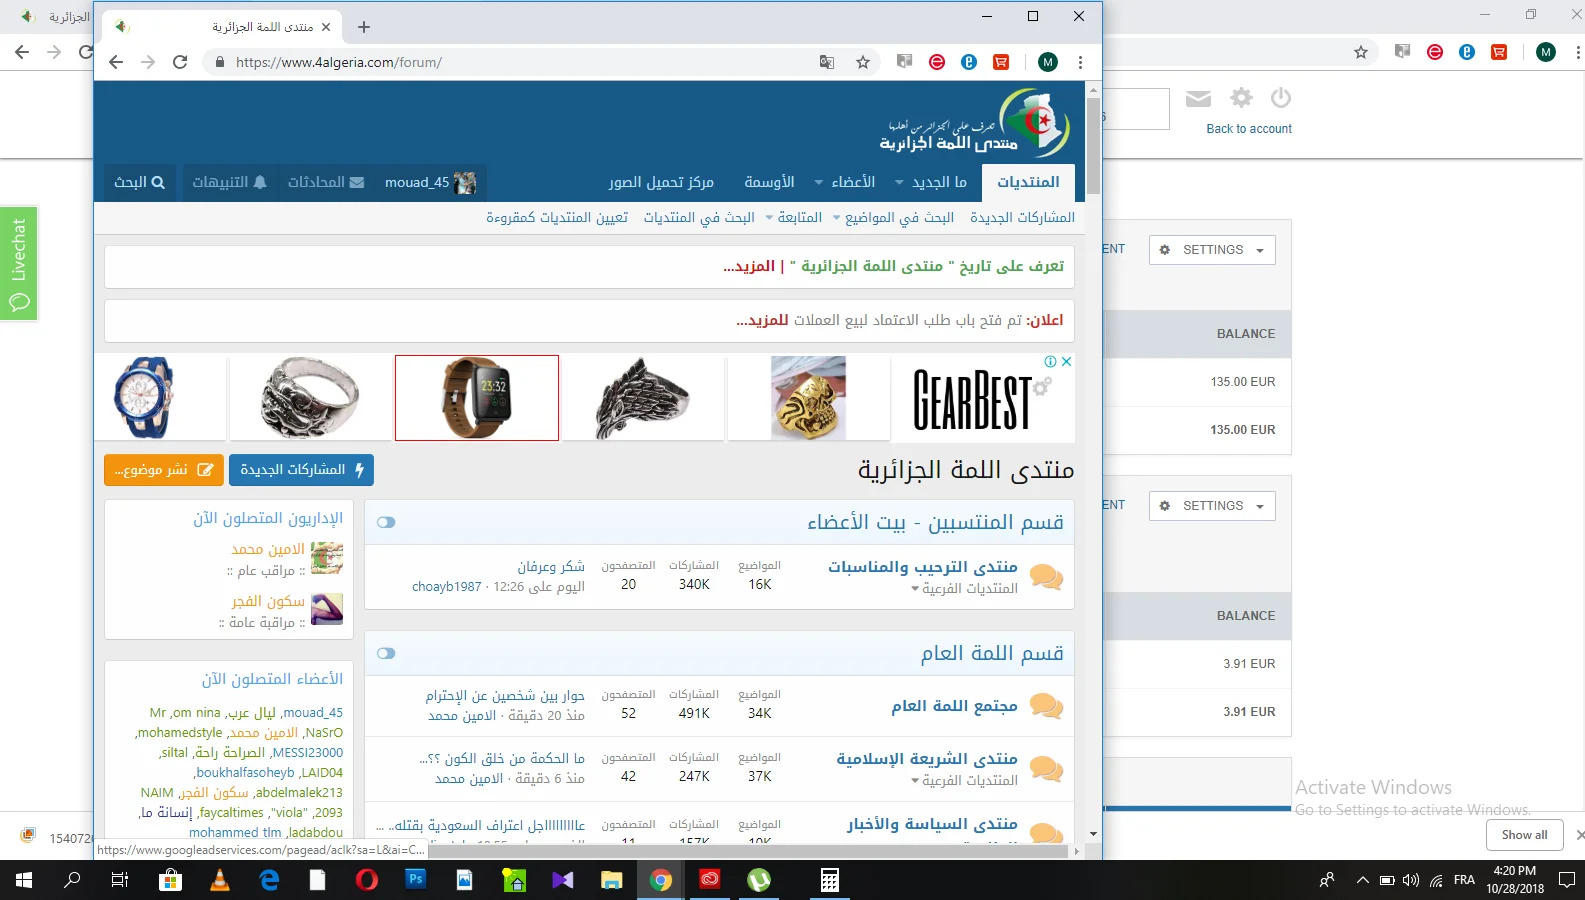The height and width of the screenshot is (900, 1585).
Task: Collapse the قسم المنتسبين category toggle
Action: coord(386,522)
